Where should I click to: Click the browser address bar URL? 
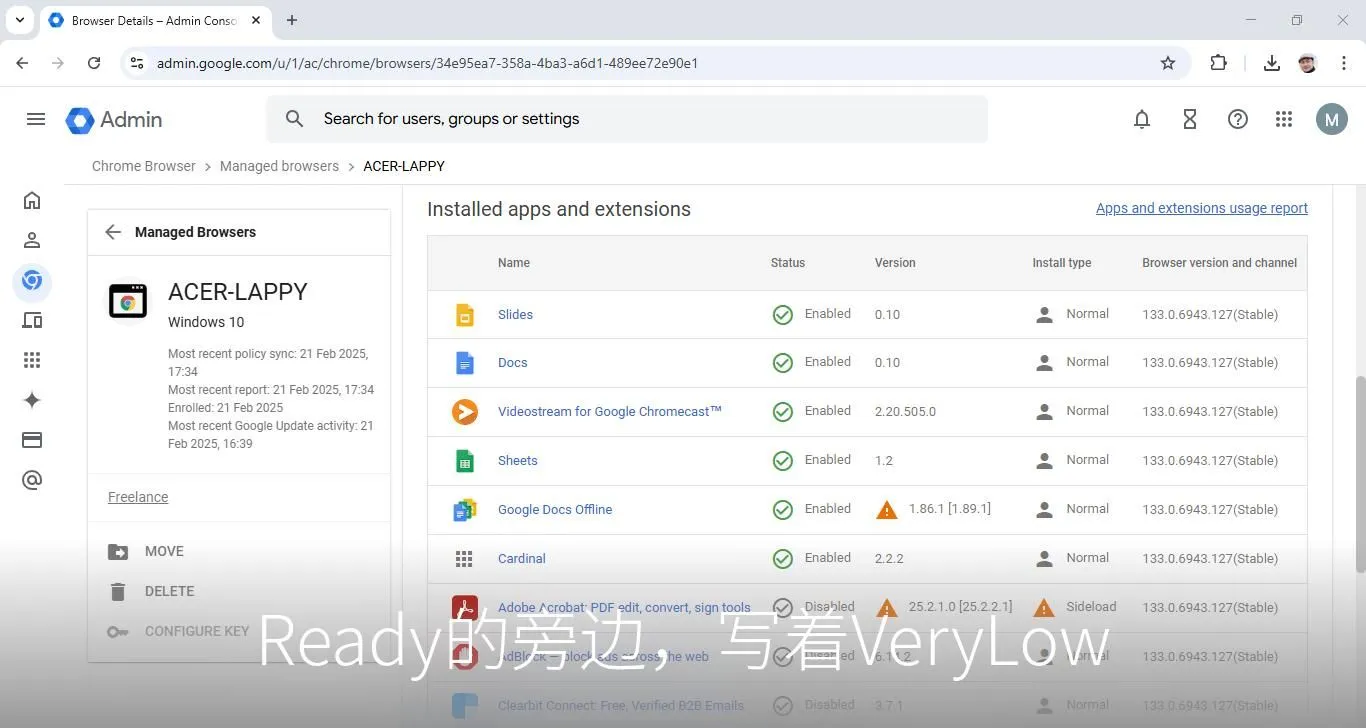(427, 63)
